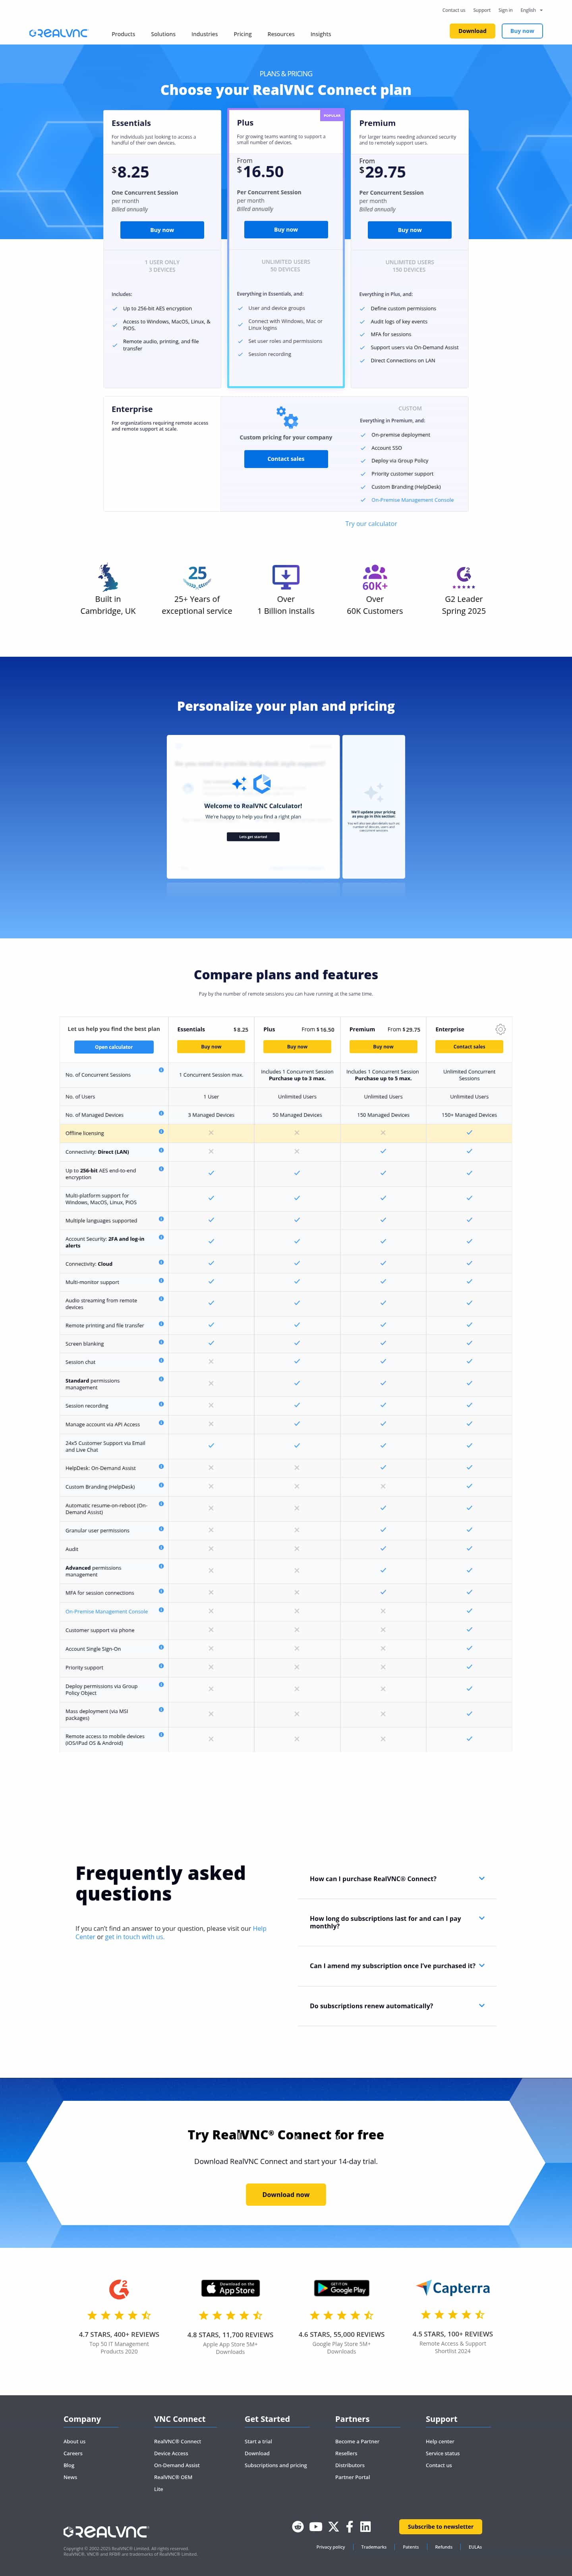Image resolution: width=572 pixels, height=2576 pixels.
Task: Click the Enterprise gear icon in comparison table
Action: (500, 1028)
